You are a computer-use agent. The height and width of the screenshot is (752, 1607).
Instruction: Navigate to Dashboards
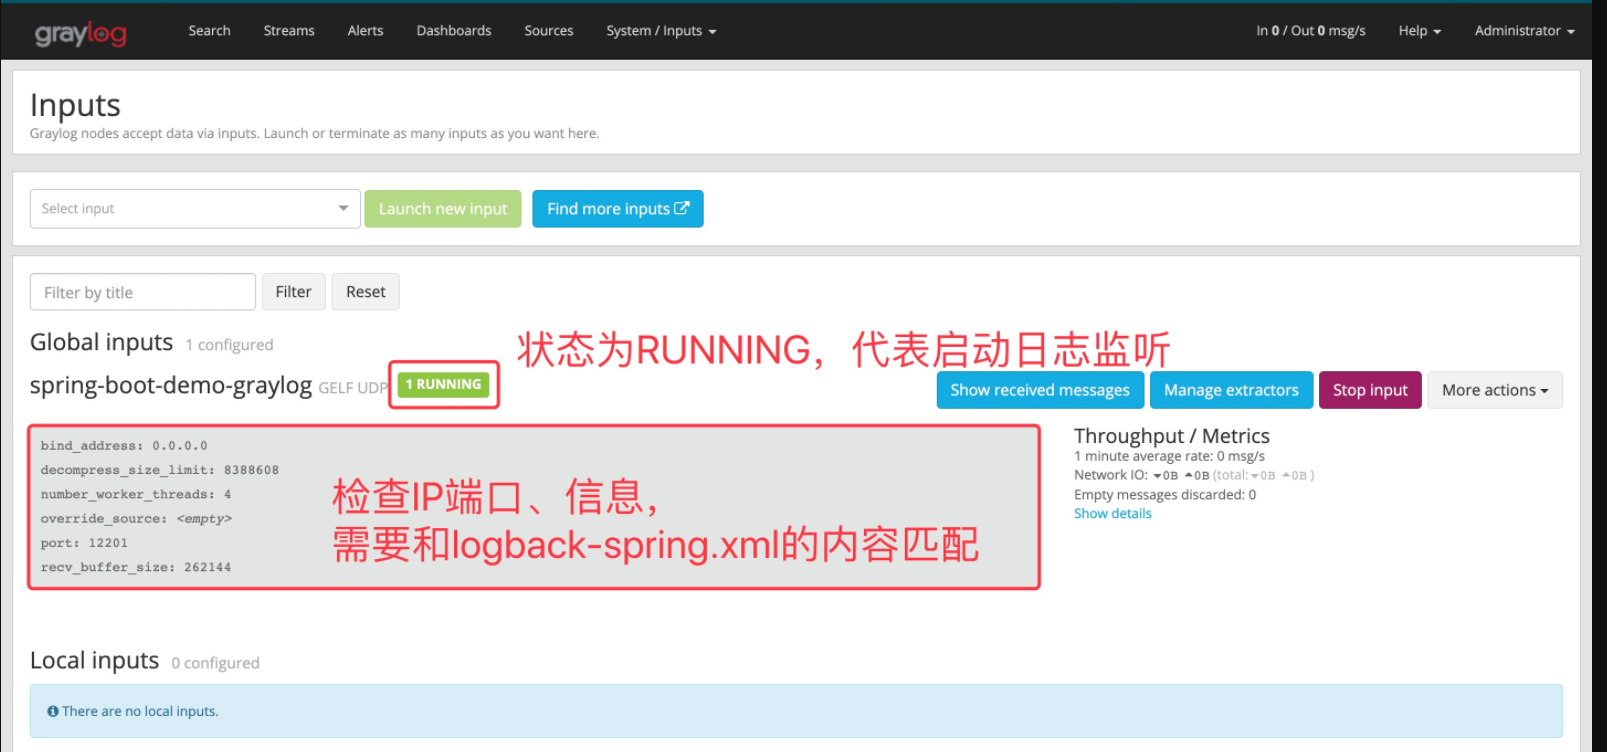point(454,31)
